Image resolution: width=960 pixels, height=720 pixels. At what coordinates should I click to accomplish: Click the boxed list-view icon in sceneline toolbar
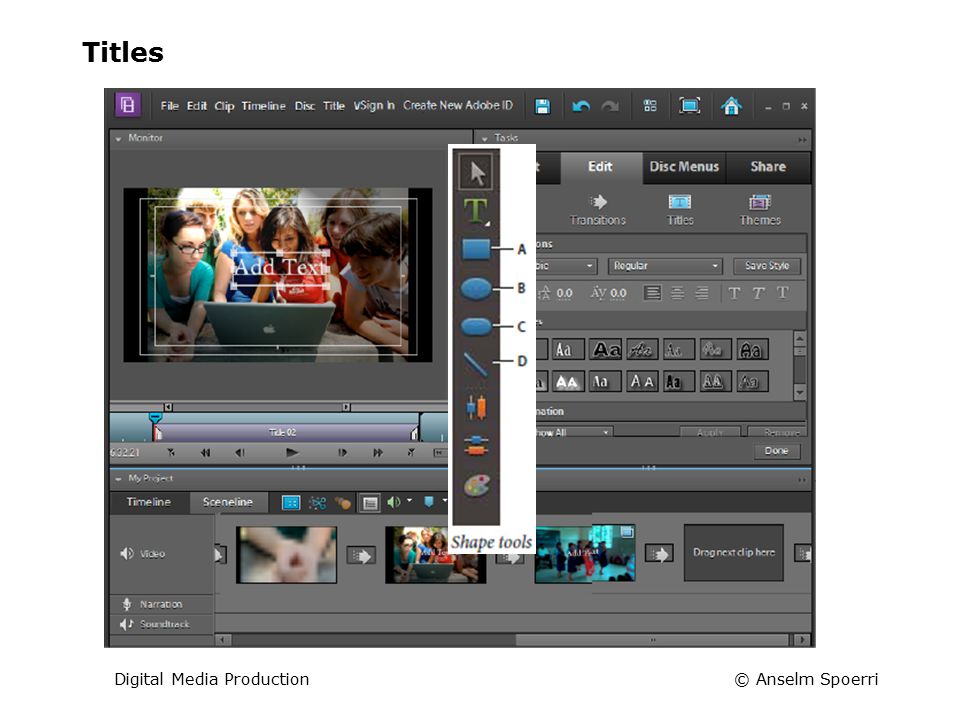370,503
